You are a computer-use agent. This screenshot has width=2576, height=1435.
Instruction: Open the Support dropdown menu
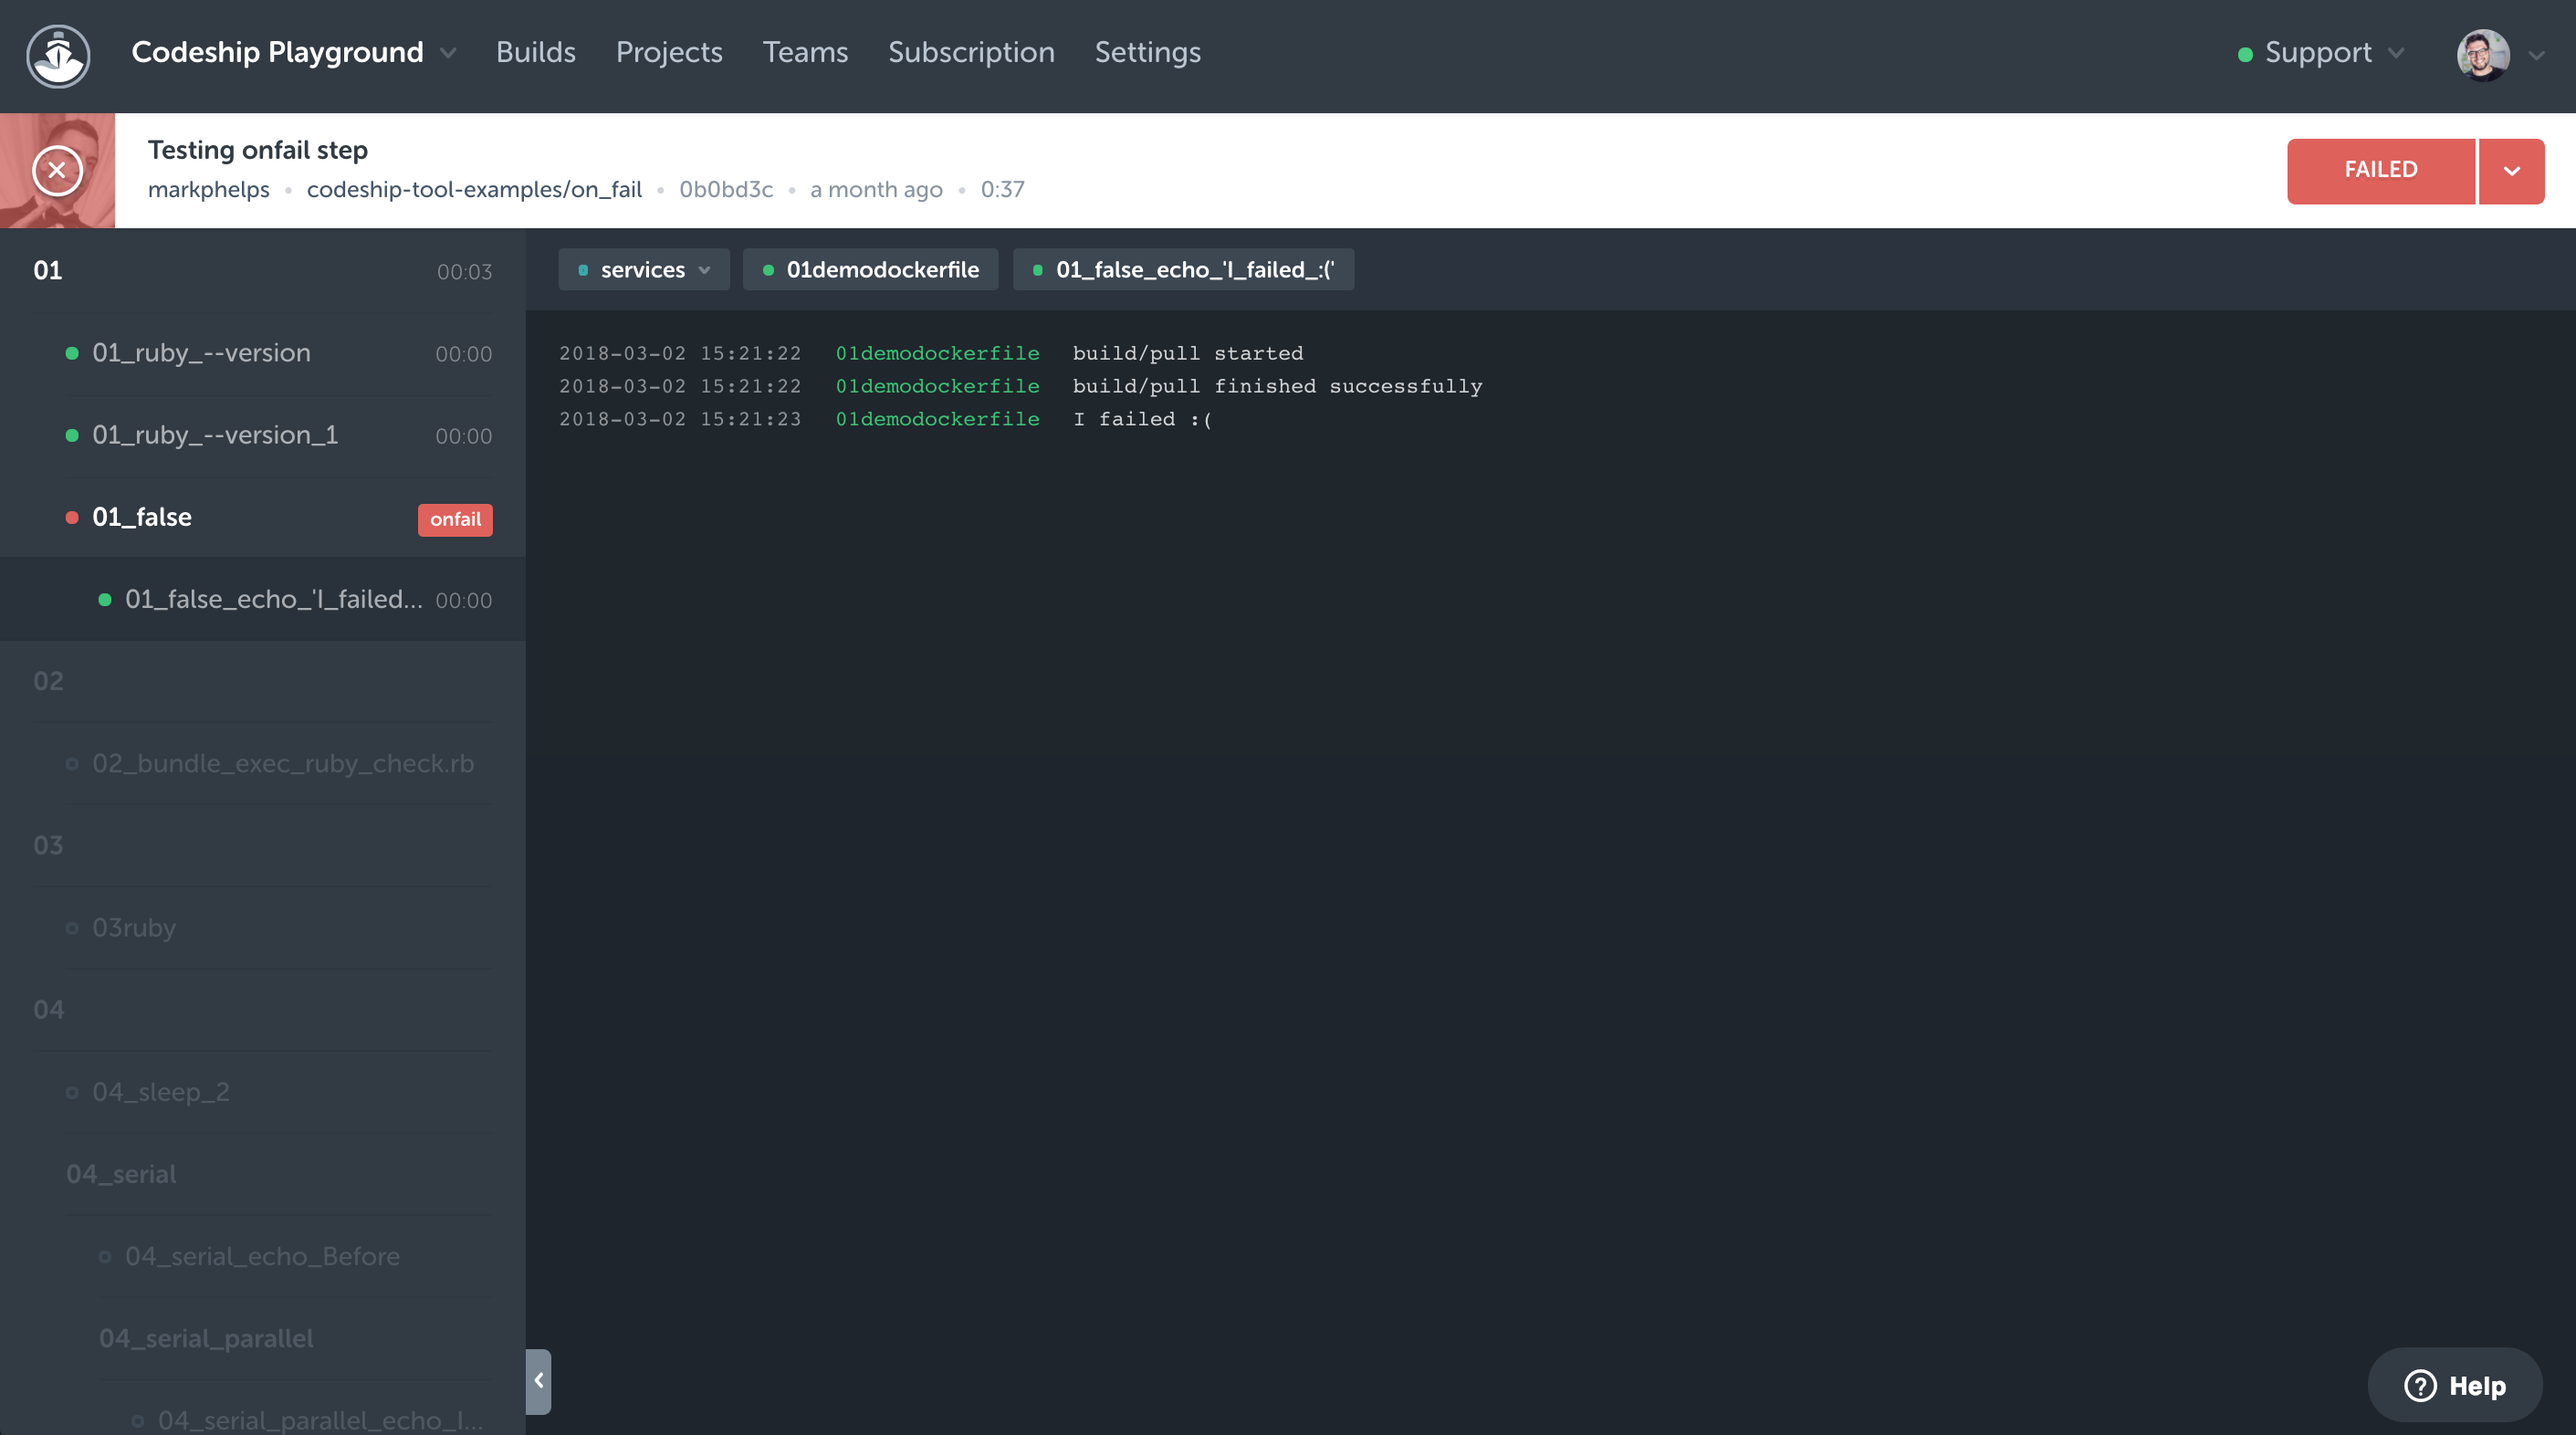pos(2320,53)
